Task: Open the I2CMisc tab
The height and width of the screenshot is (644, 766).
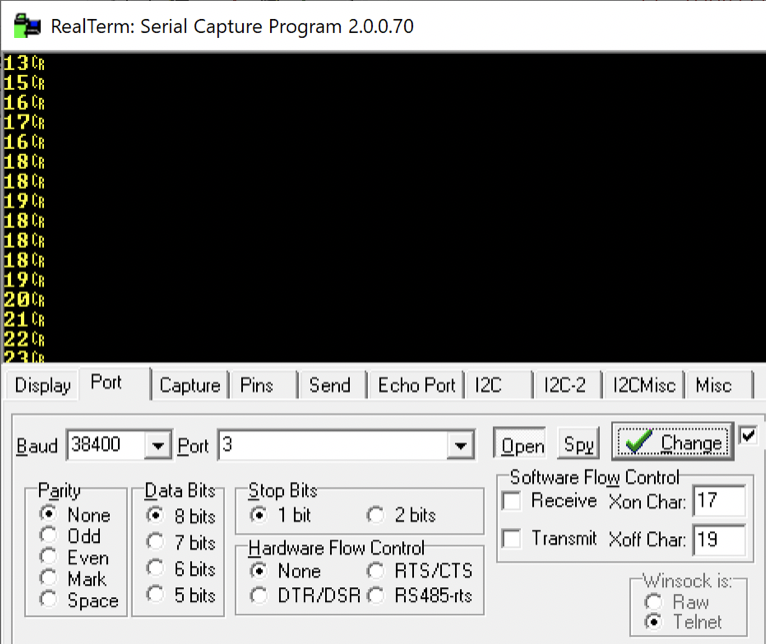Action: pos(643,385)
